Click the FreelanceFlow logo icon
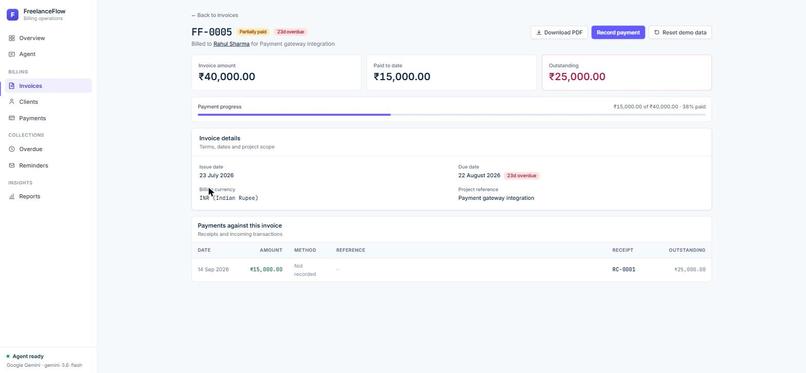This screenshot has height=373, width=806. (12, 15)
